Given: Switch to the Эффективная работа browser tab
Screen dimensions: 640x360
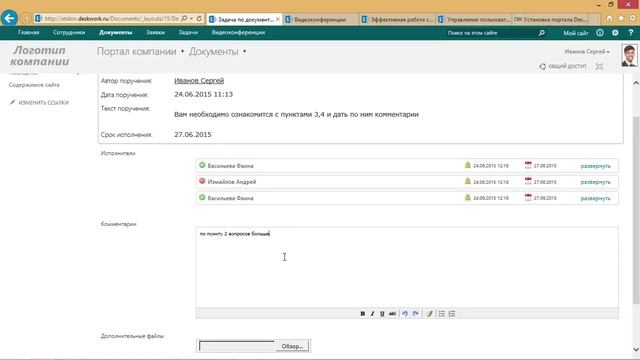Looking at the screenshot, I should click(398, 20).
